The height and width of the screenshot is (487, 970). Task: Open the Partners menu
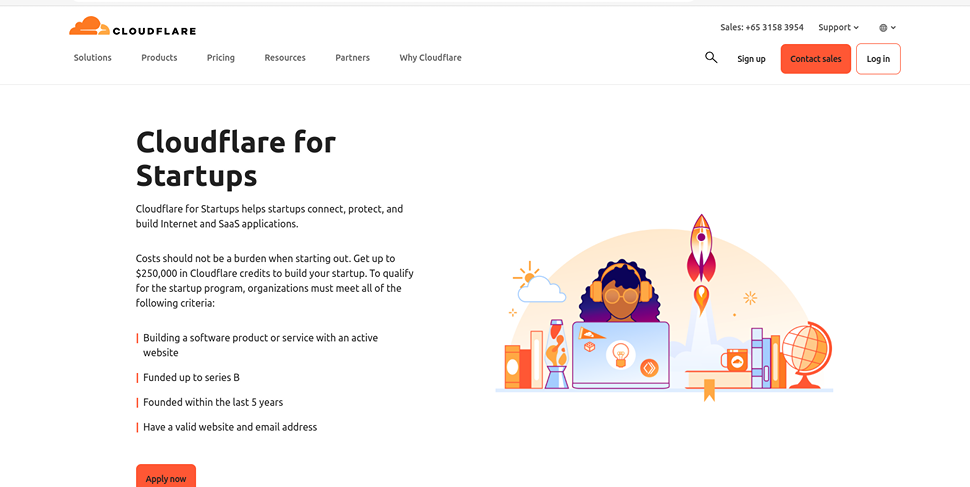click(353, 58)
